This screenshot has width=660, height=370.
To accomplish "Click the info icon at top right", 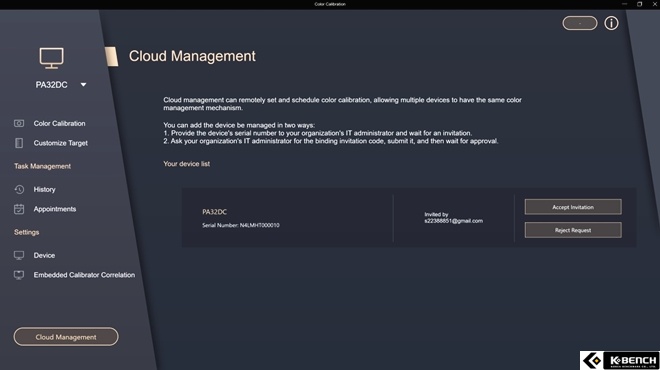I will click(611, 23).
